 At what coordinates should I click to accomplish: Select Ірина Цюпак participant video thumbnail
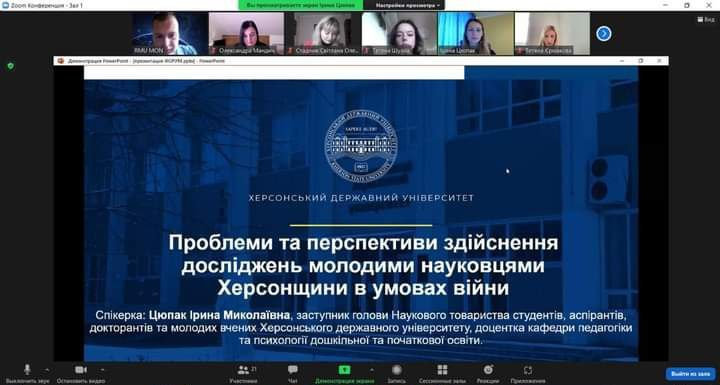476,34
